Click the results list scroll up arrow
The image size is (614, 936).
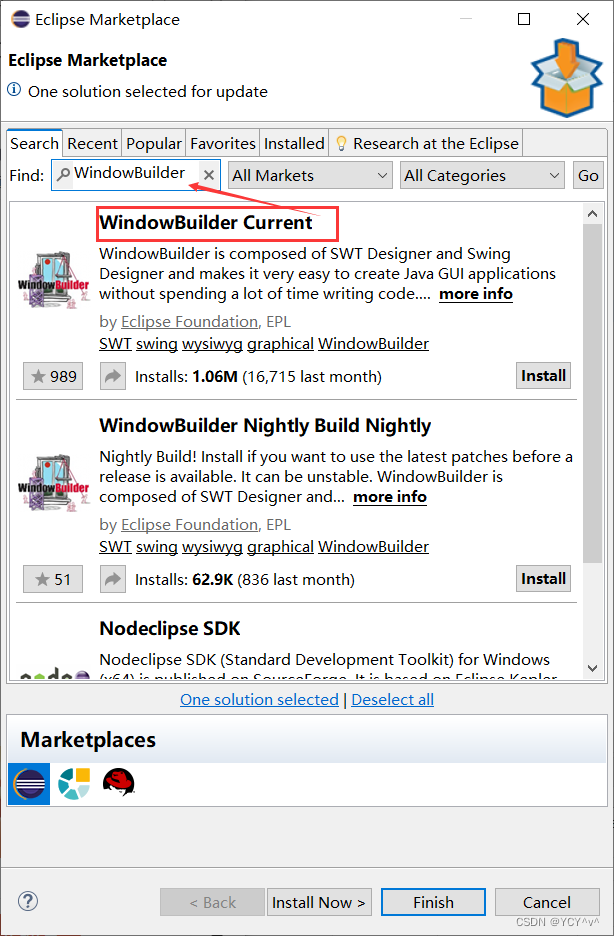[x=593, y=214]
